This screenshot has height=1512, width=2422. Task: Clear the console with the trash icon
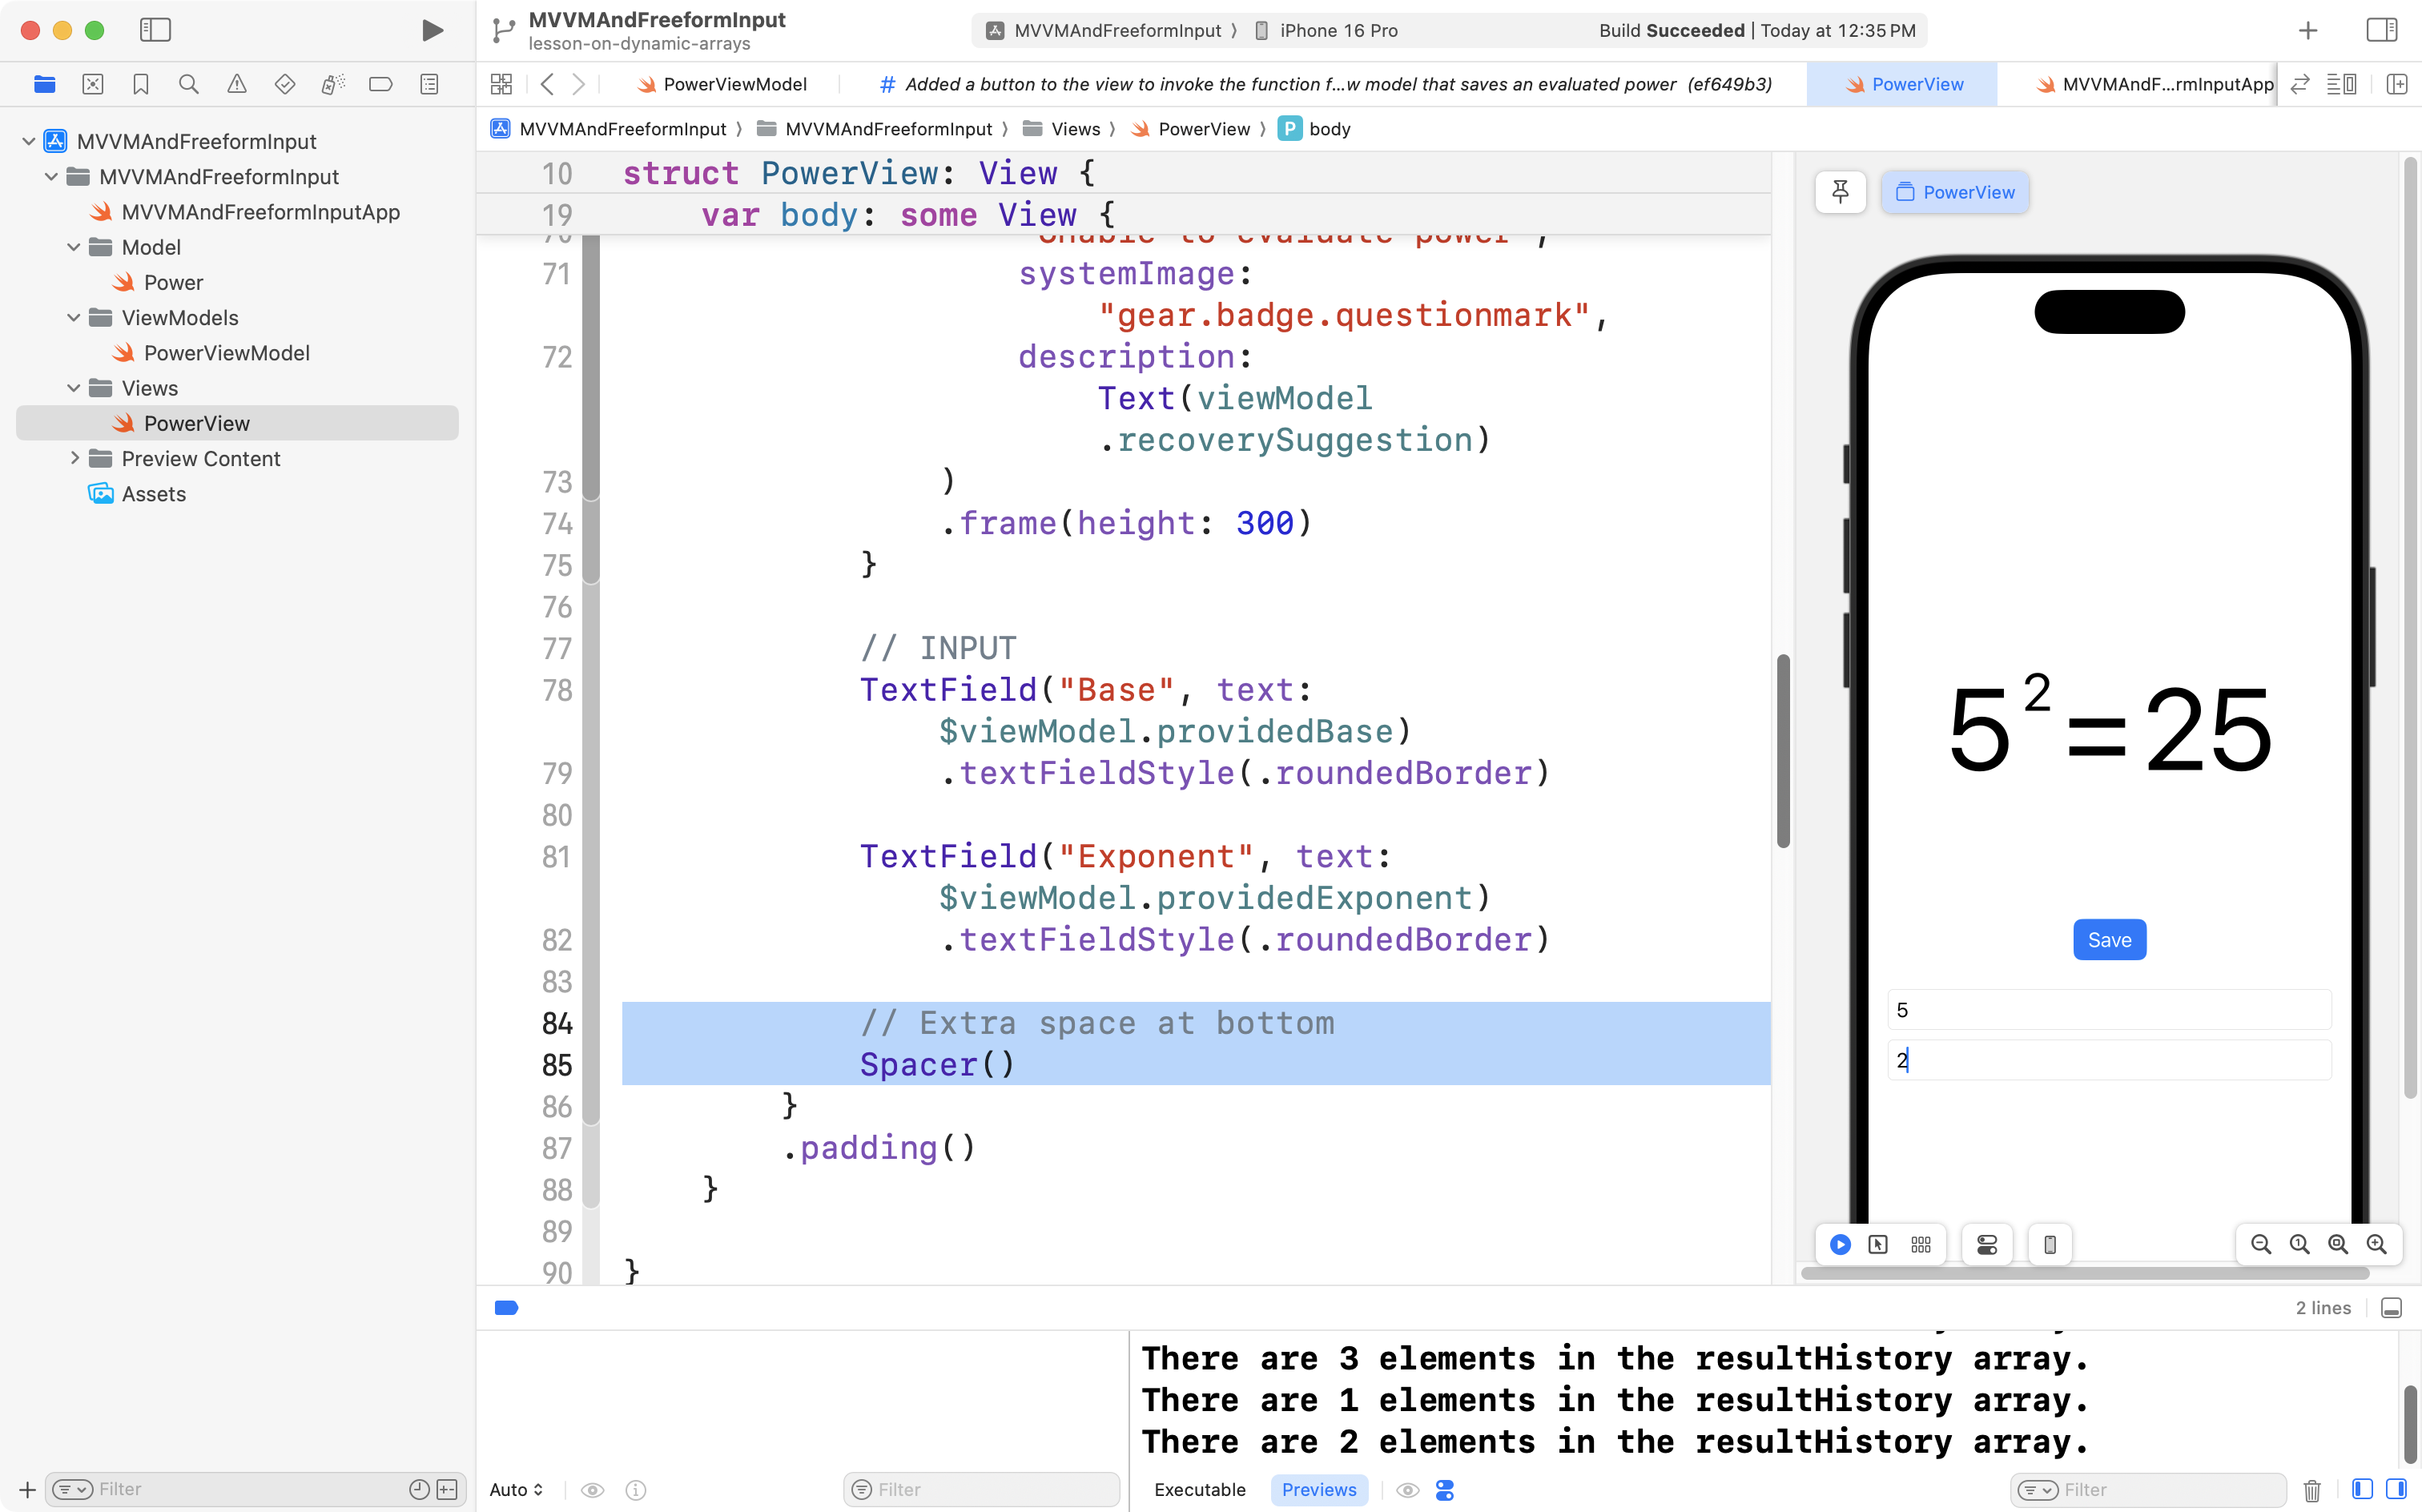[2312, 1490]
